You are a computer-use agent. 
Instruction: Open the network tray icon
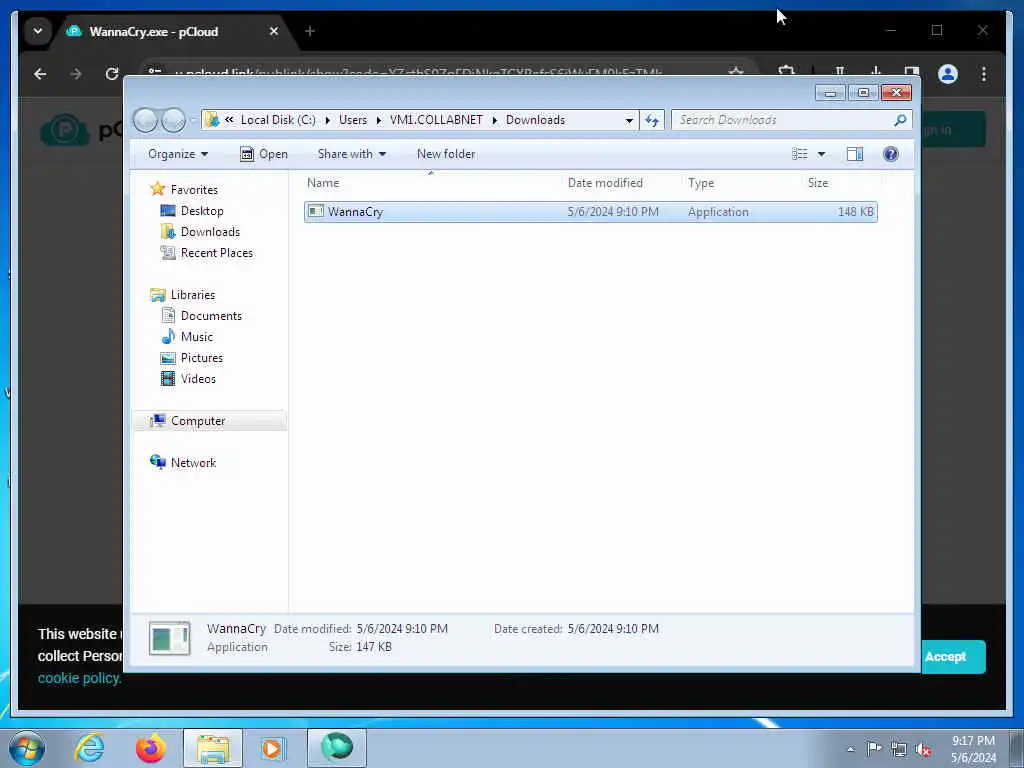tap(899, 749)
